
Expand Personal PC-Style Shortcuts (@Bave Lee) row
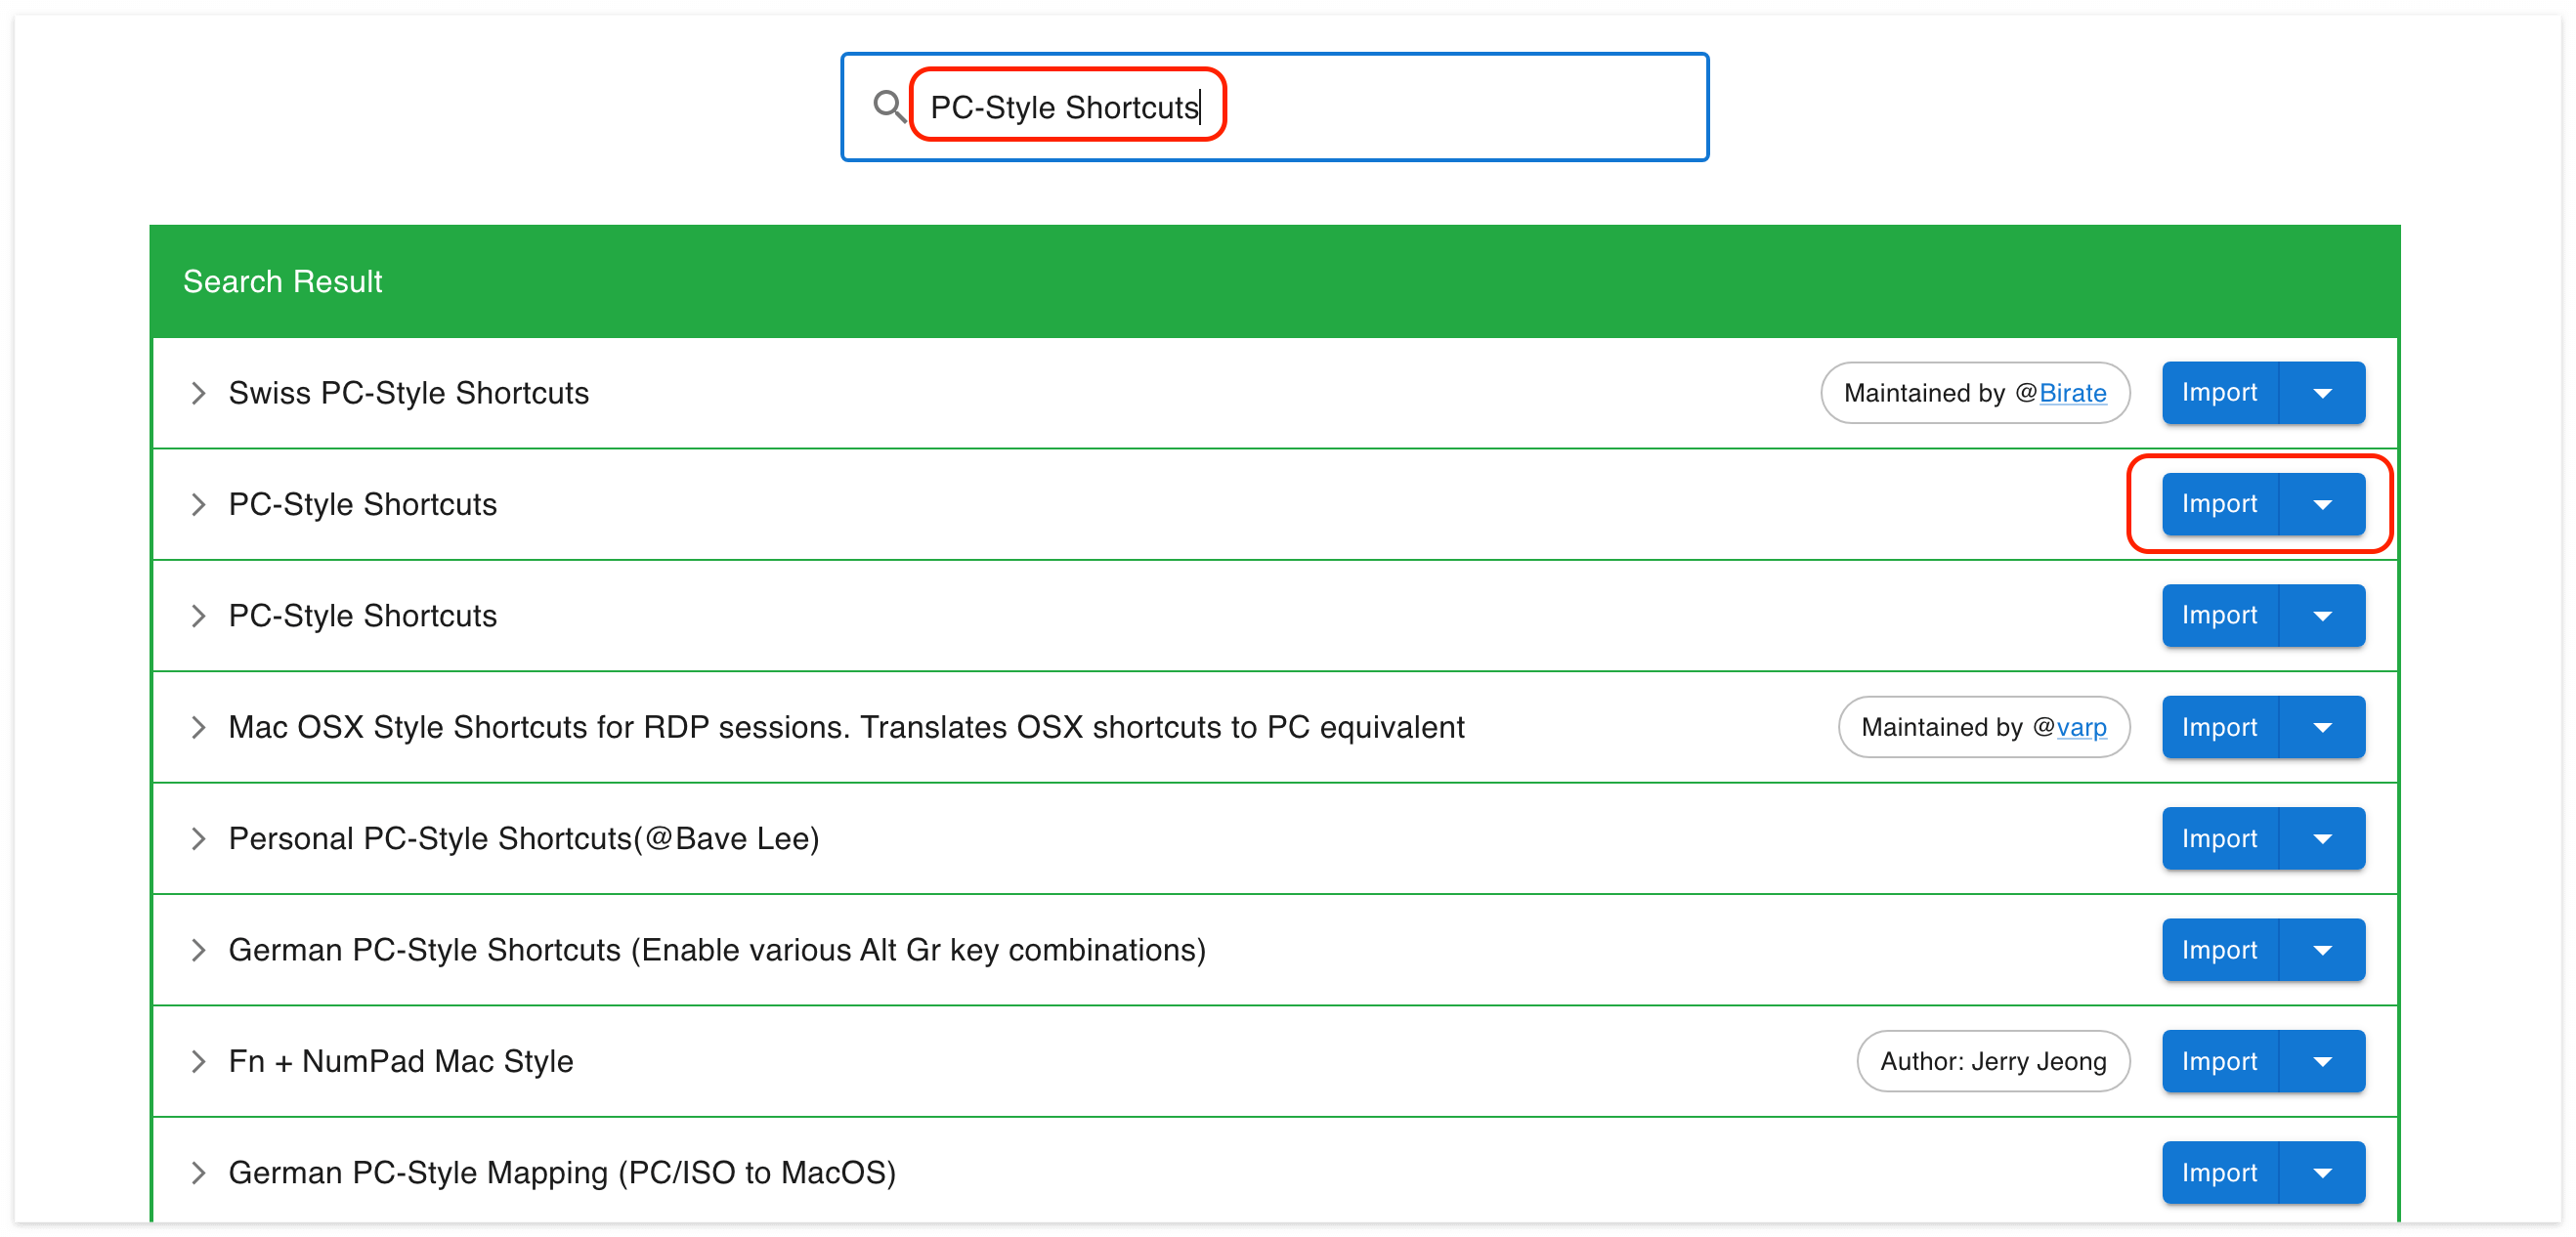[198, 838]
